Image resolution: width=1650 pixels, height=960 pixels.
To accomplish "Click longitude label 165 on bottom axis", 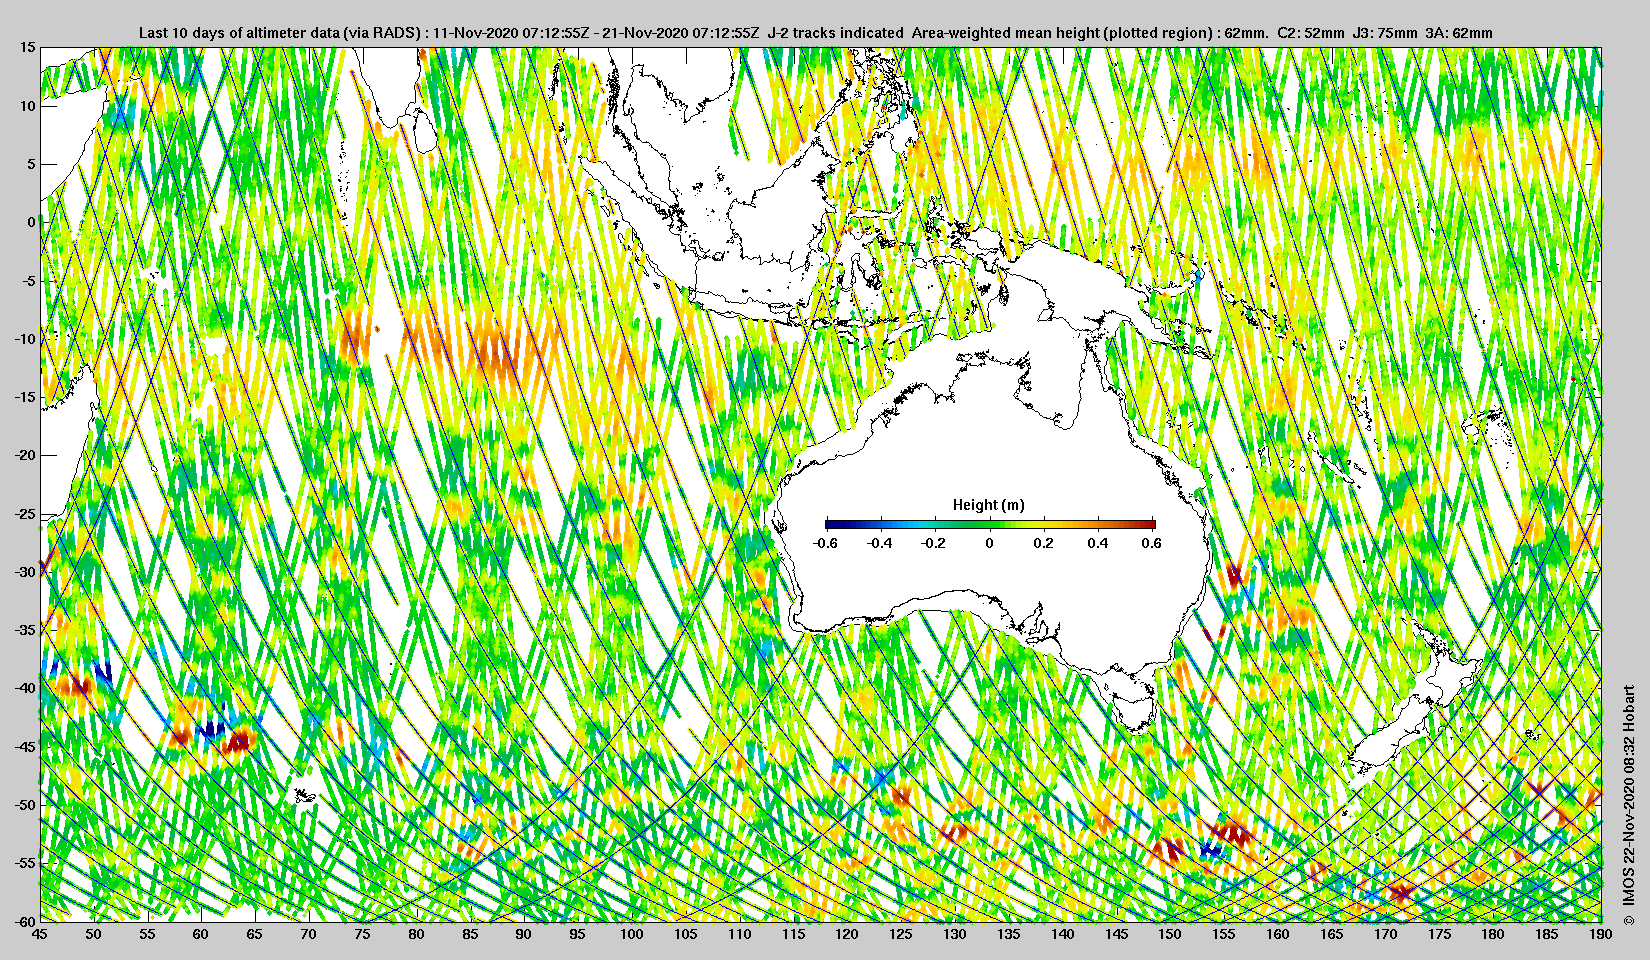I will coord(1331,934).
